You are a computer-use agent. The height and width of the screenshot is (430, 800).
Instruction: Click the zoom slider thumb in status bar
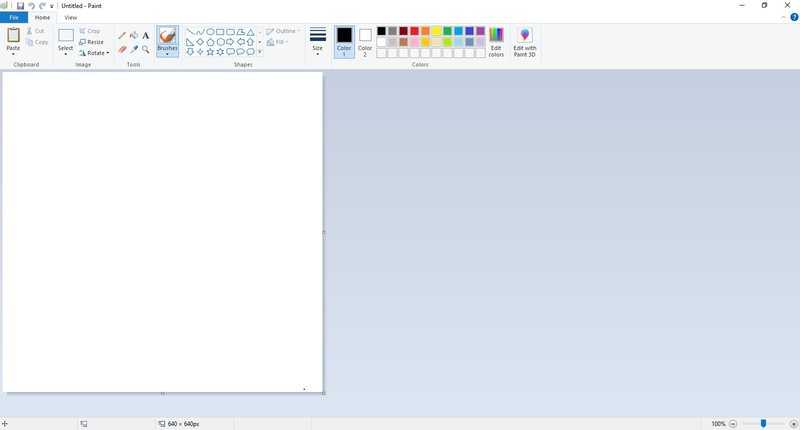point(763,423)
